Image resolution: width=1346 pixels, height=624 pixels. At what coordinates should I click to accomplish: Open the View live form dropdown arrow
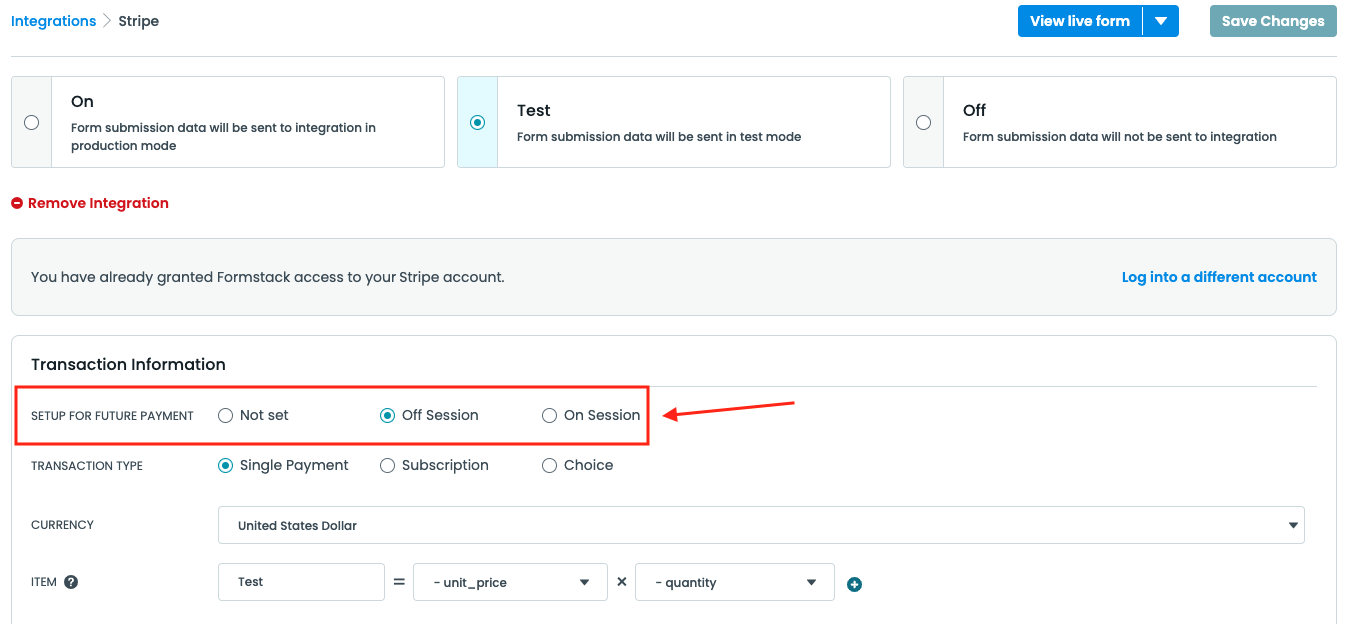click(1160, 21)
